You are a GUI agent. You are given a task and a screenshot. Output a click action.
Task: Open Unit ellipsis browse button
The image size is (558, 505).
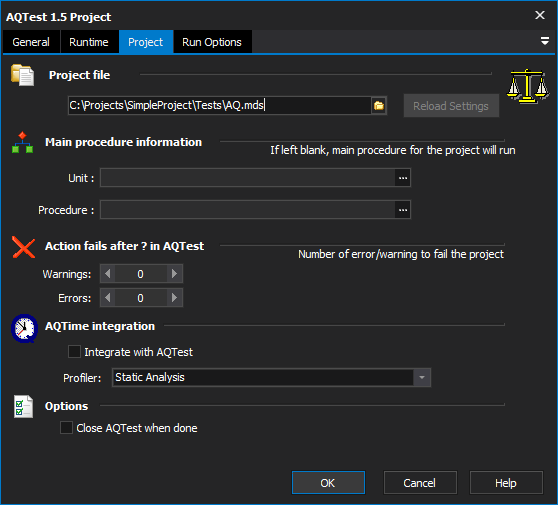[x=403, y=178]
